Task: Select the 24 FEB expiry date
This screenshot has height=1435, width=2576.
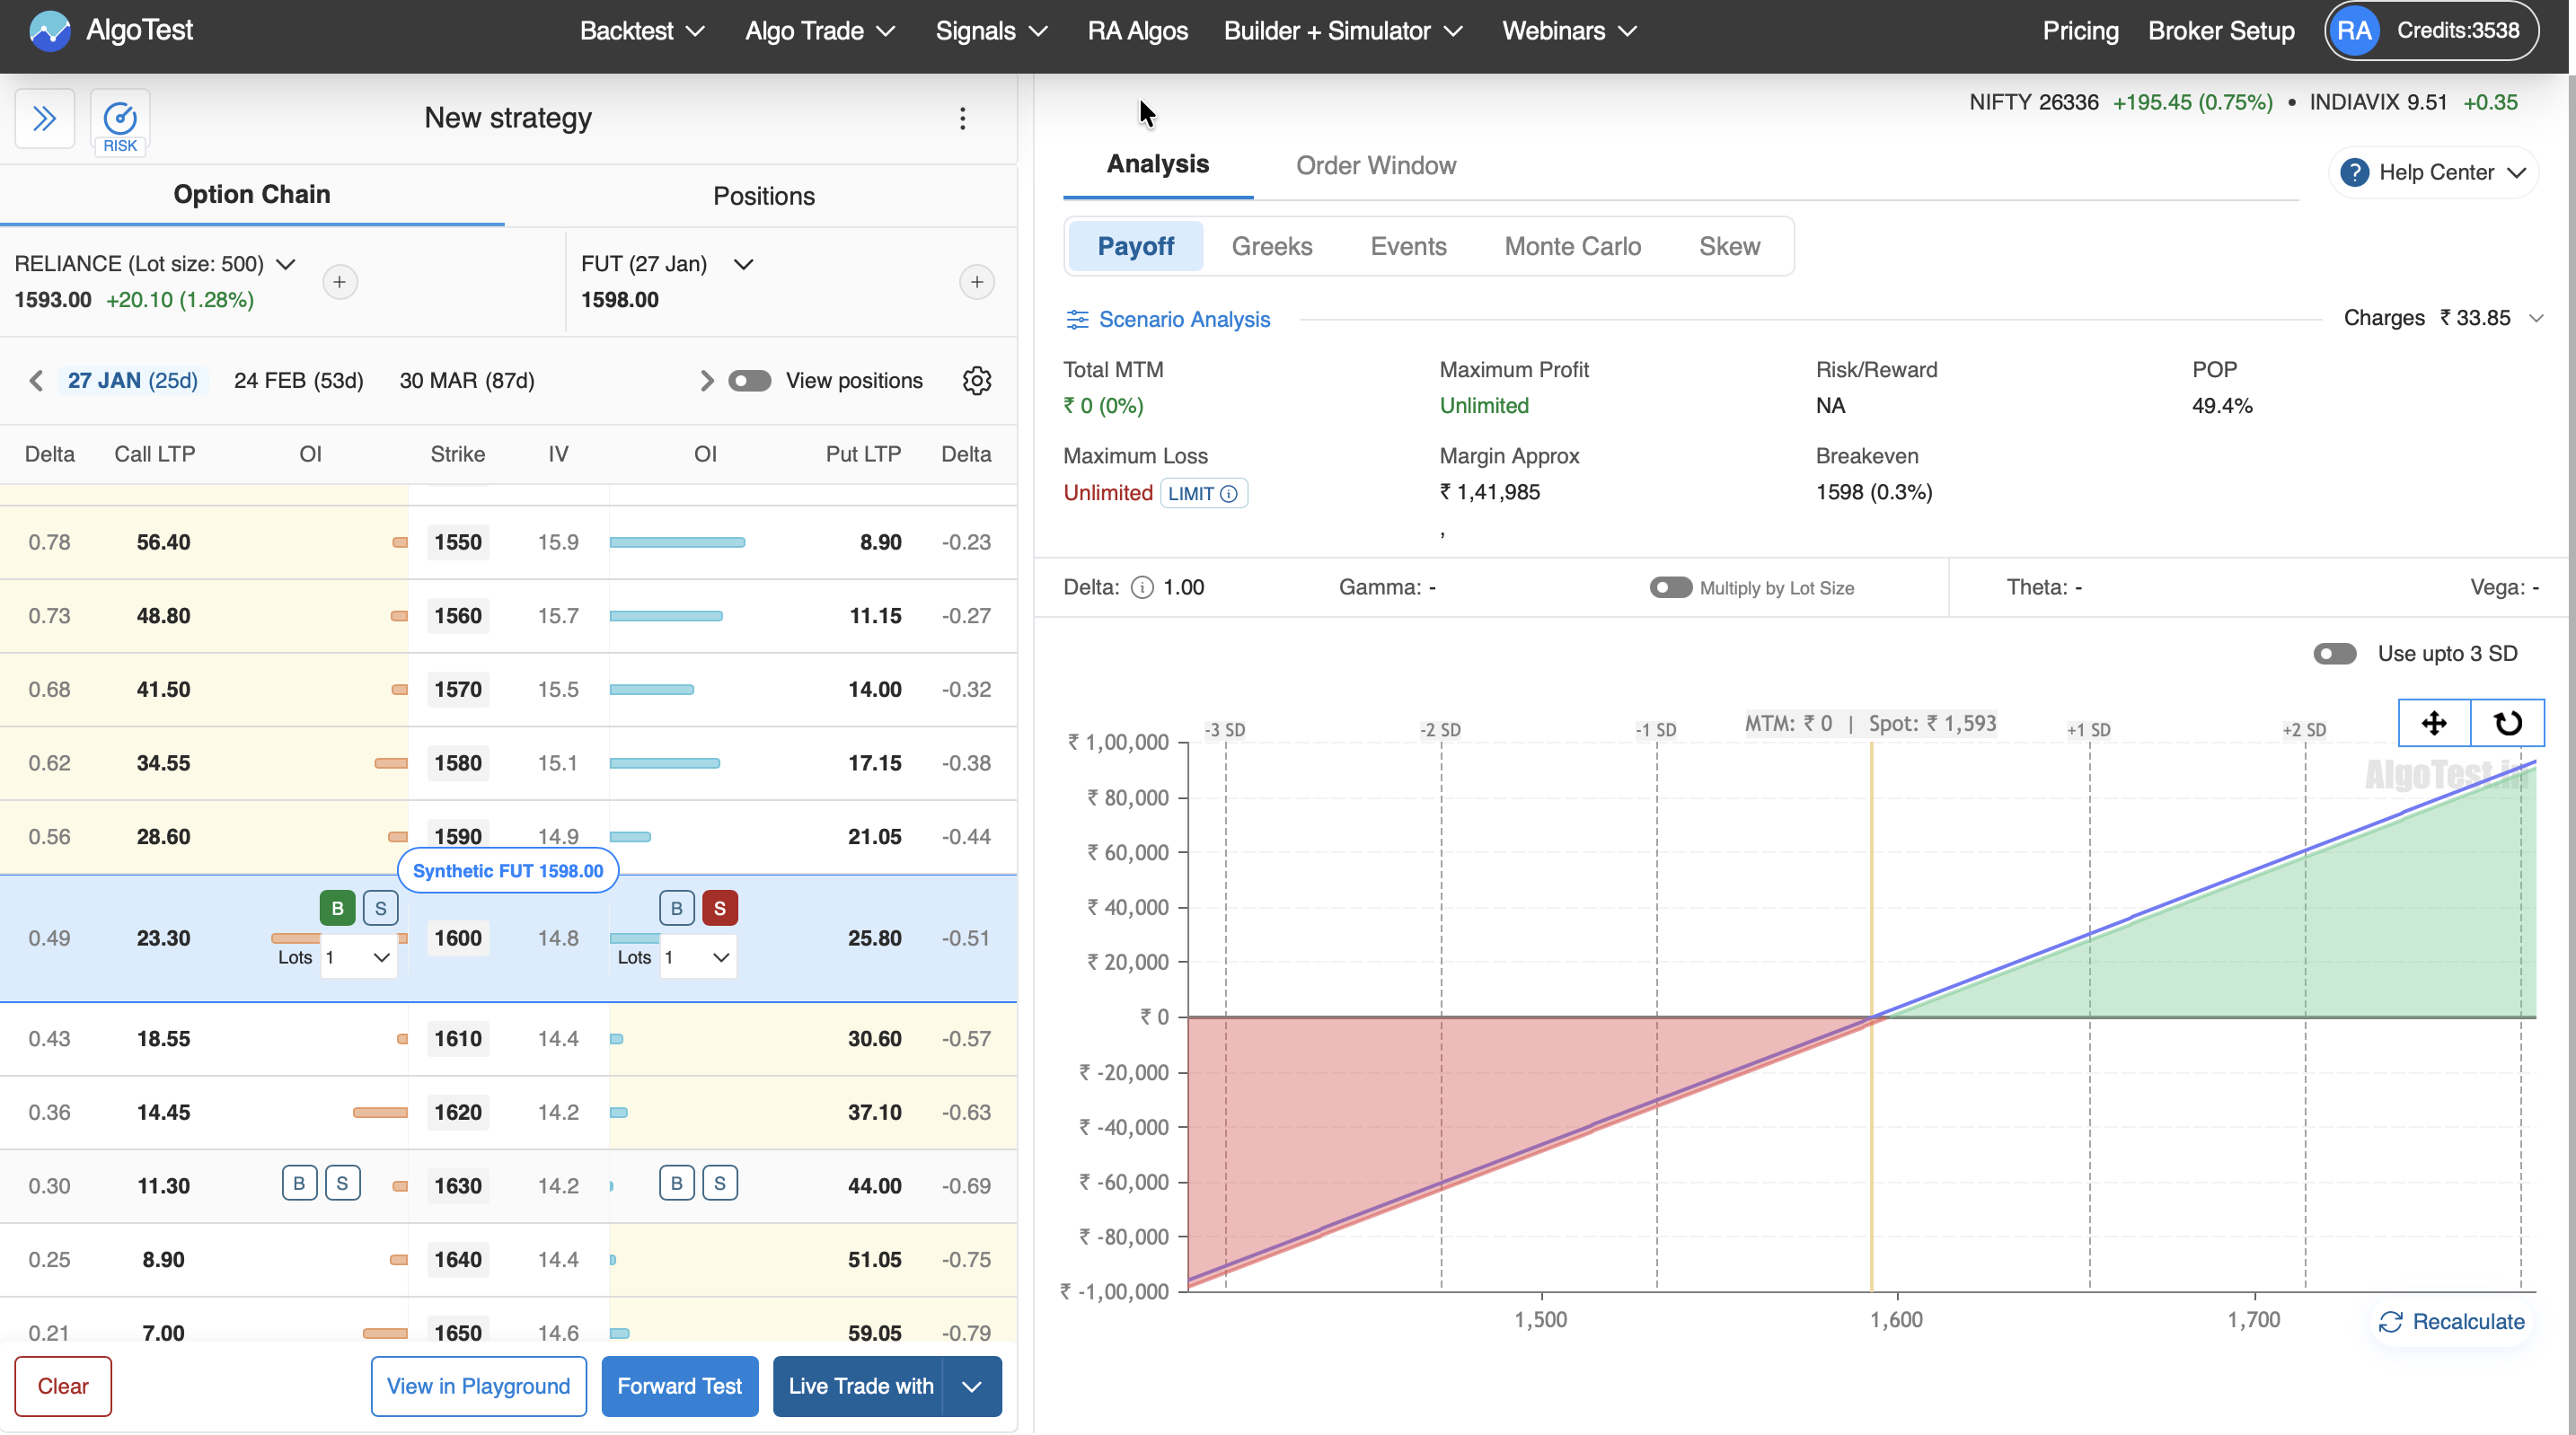Action: pyautogui.click(x=298, y=381)
